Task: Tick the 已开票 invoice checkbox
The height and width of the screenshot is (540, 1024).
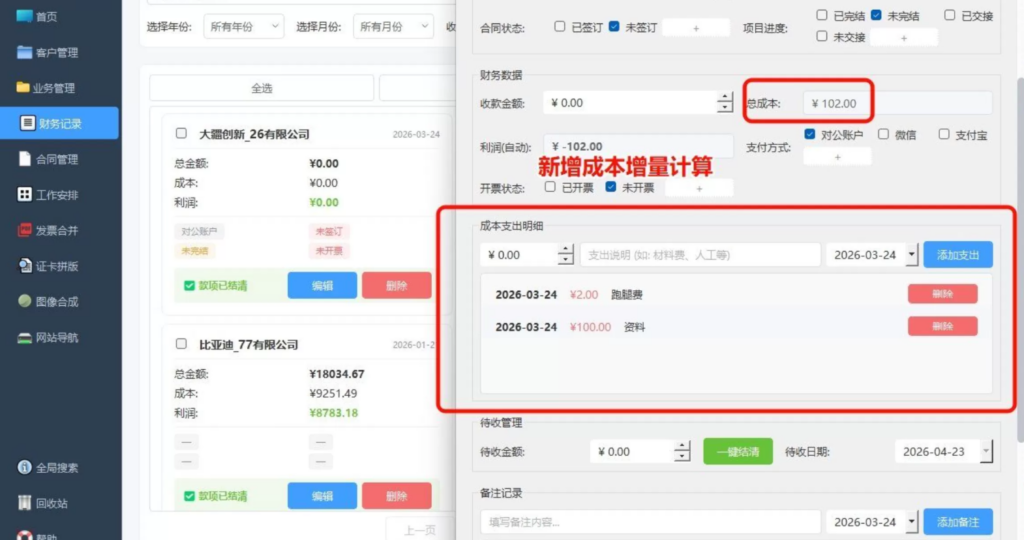Action: [x=550, y=187]
